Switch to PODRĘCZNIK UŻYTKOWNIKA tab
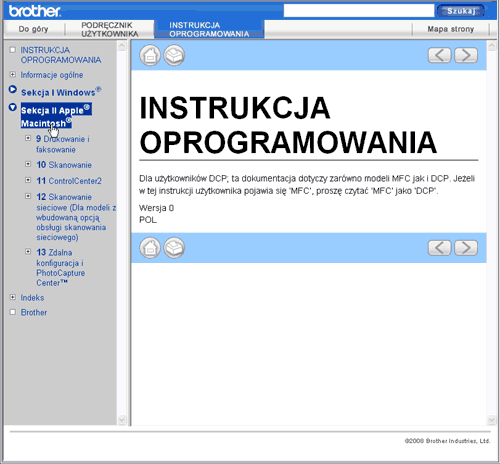The image size is (500, 464). click(110, 29)
